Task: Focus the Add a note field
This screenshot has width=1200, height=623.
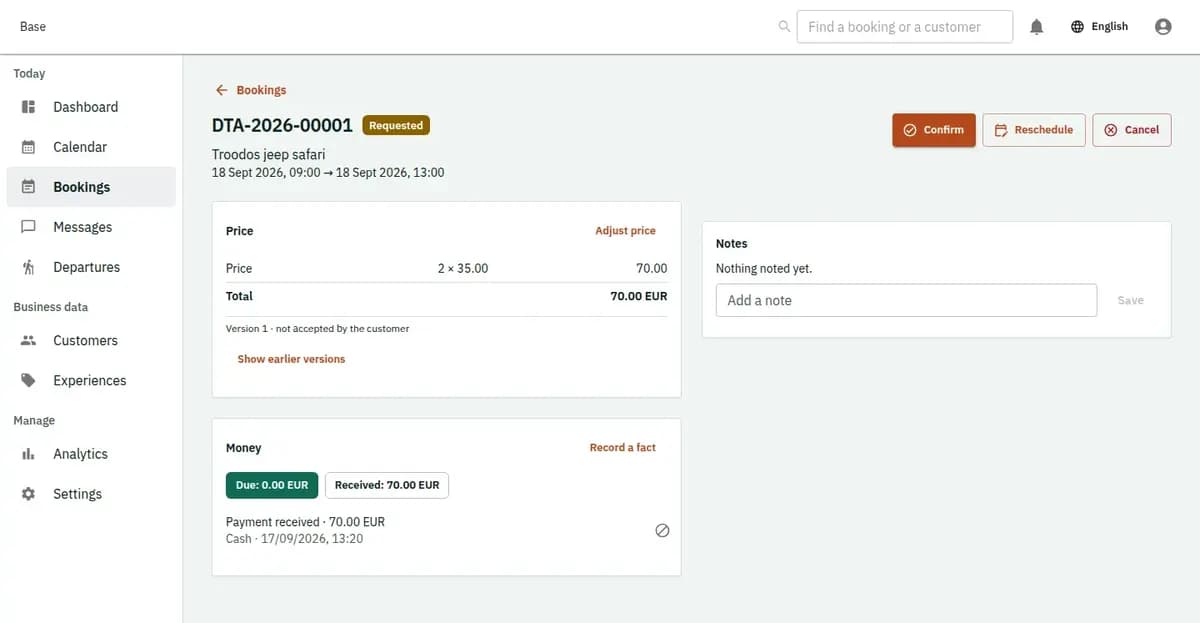Action: click(x=907, y=300)
